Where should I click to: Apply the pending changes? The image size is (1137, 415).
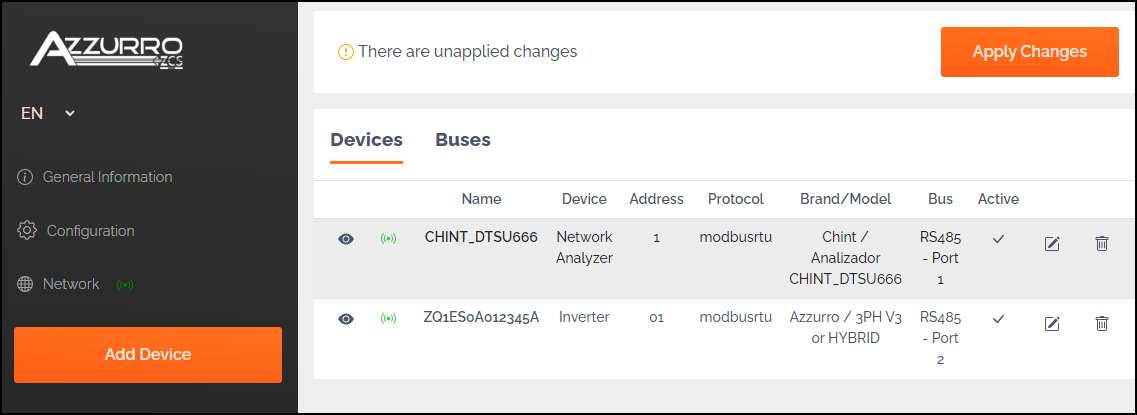(1030, 52)
